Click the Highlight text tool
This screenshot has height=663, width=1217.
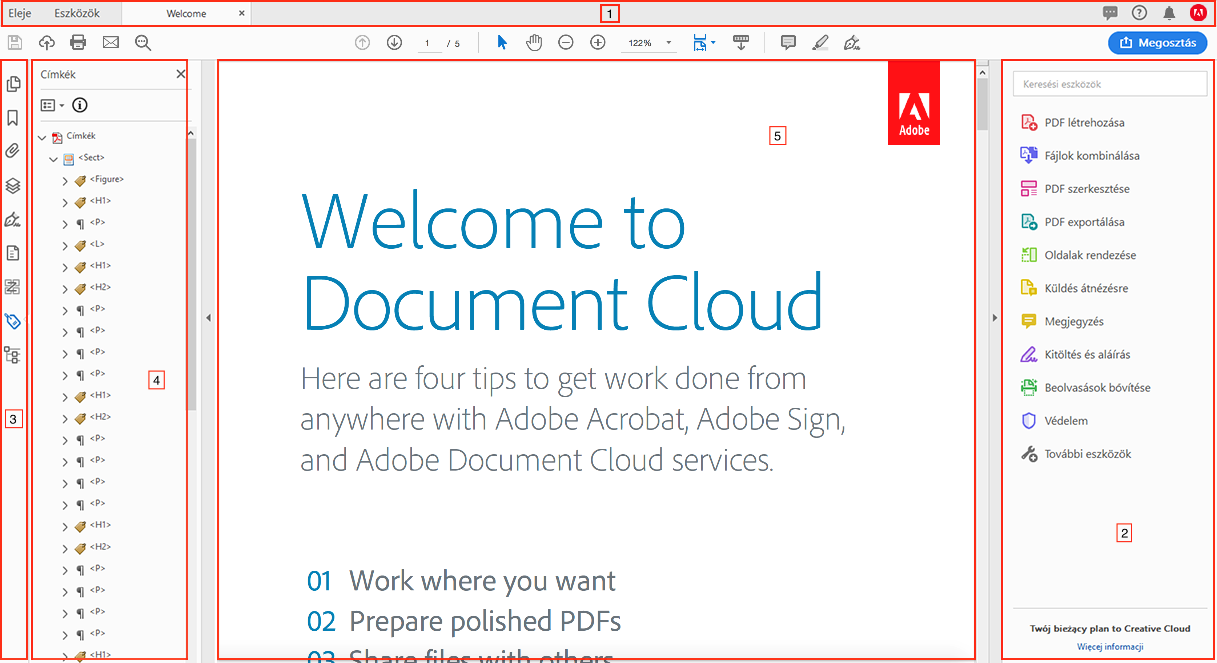coord(820,43)
